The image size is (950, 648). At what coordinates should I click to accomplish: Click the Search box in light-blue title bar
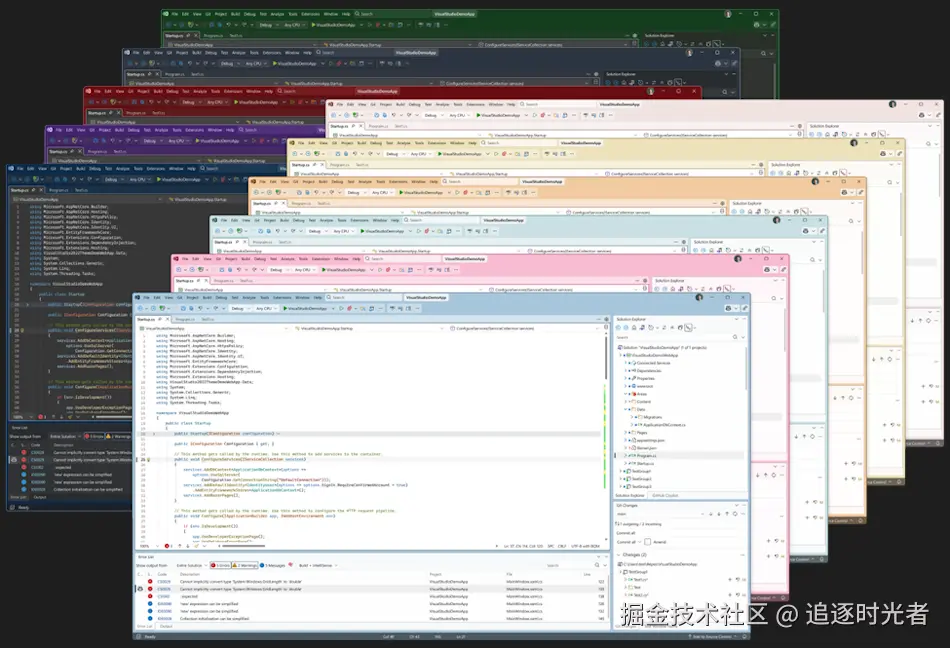364,297
